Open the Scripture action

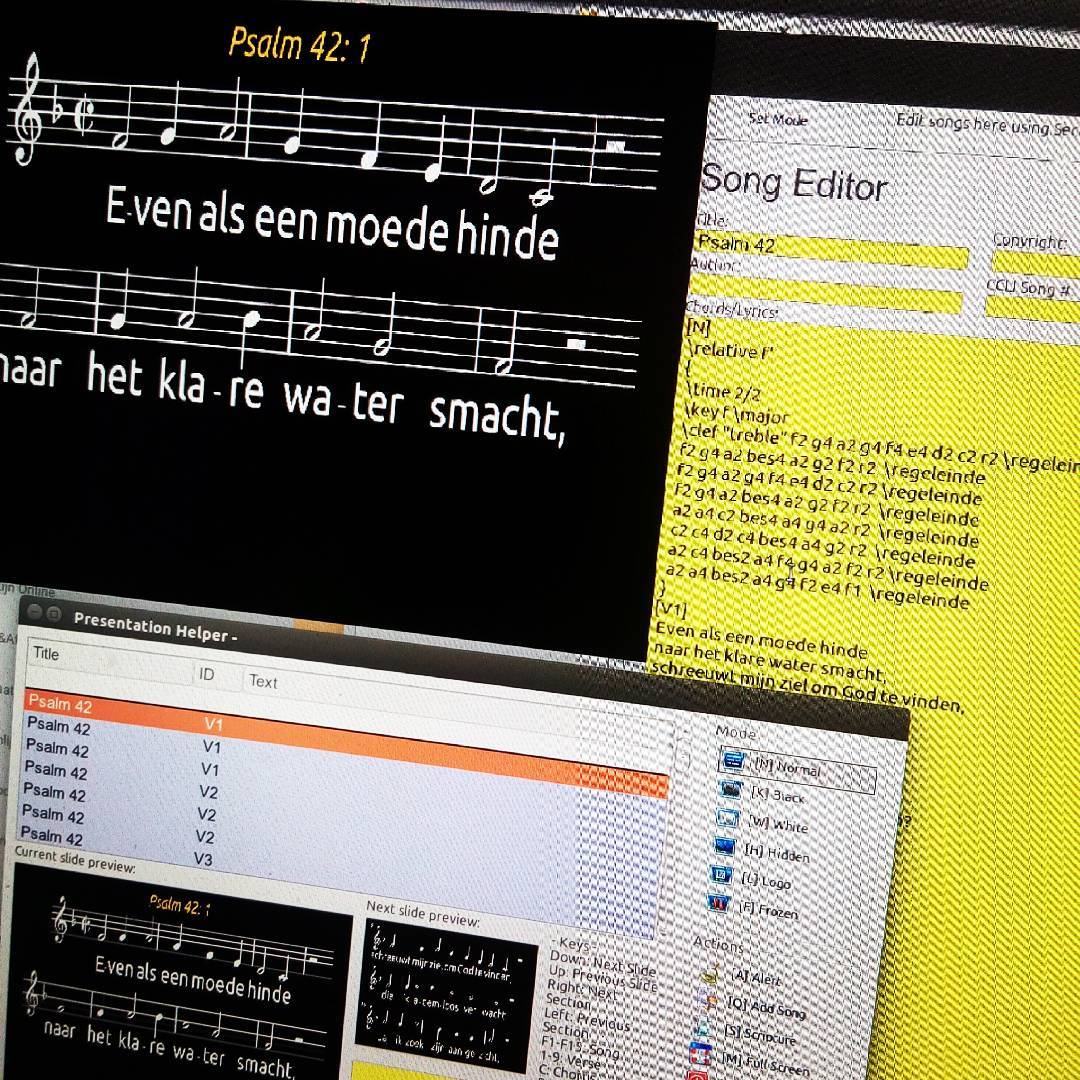[x=701, y=1028]
